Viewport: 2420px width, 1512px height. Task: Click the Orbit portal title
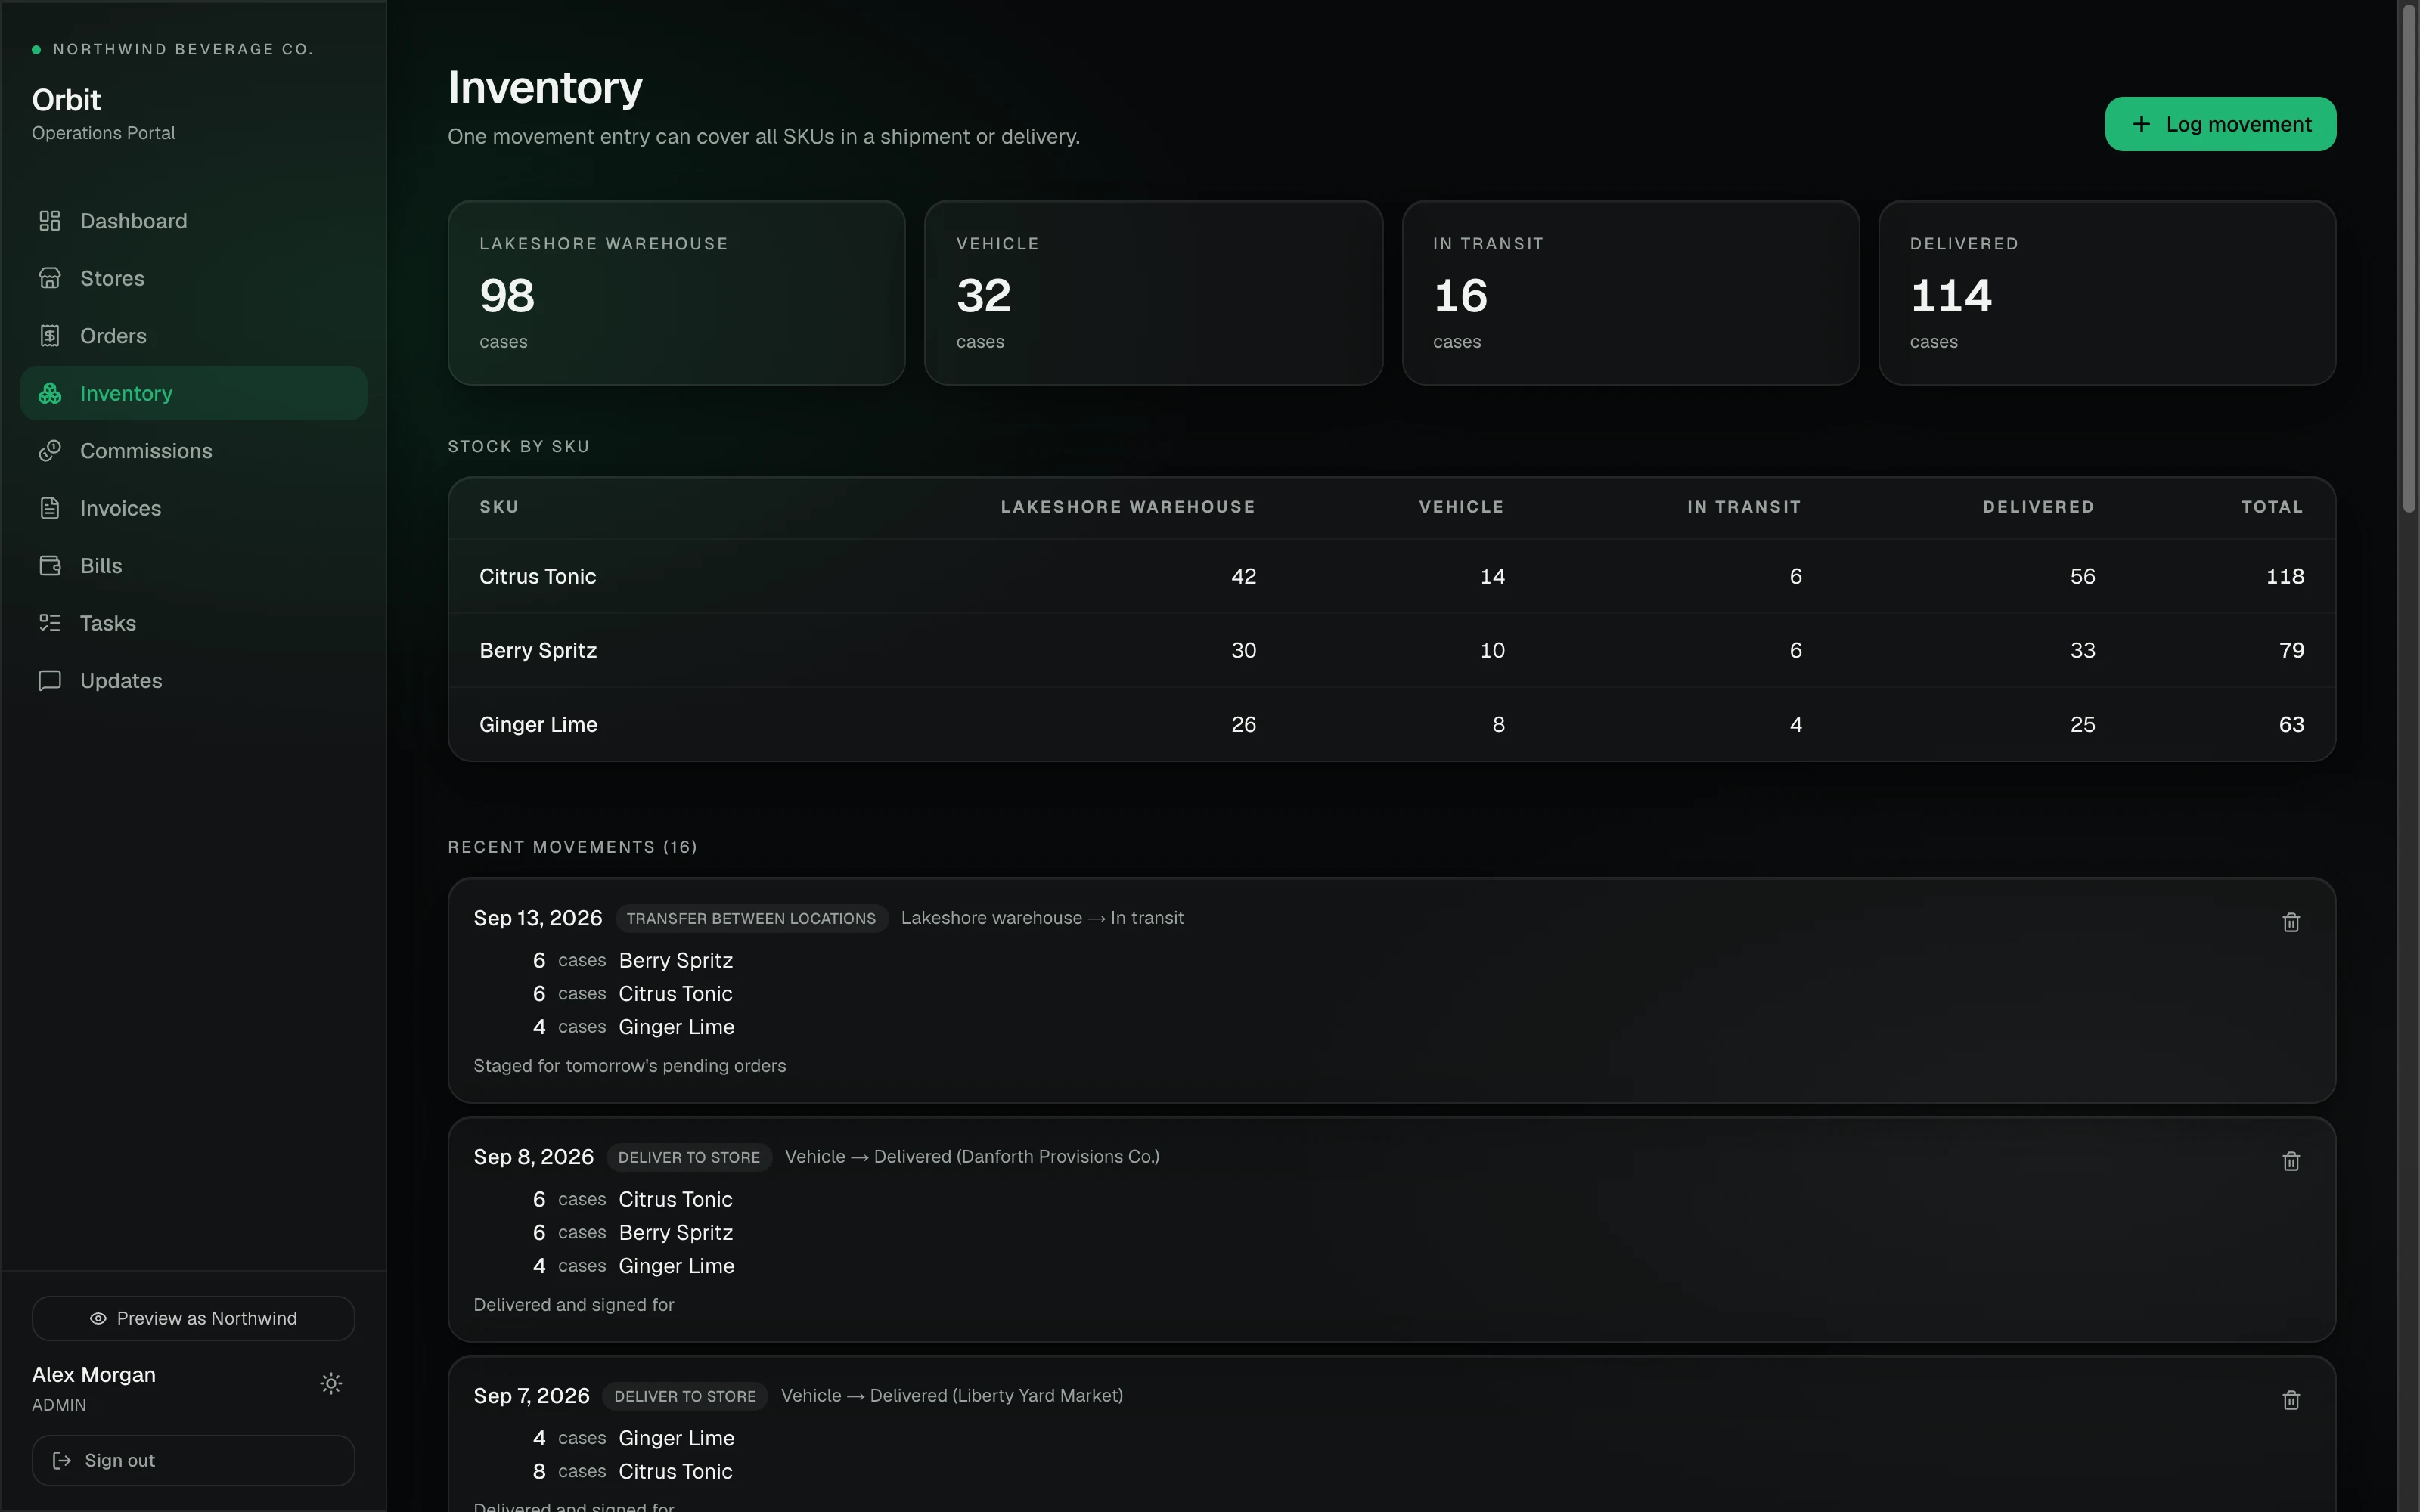click(x=66, y=100)
